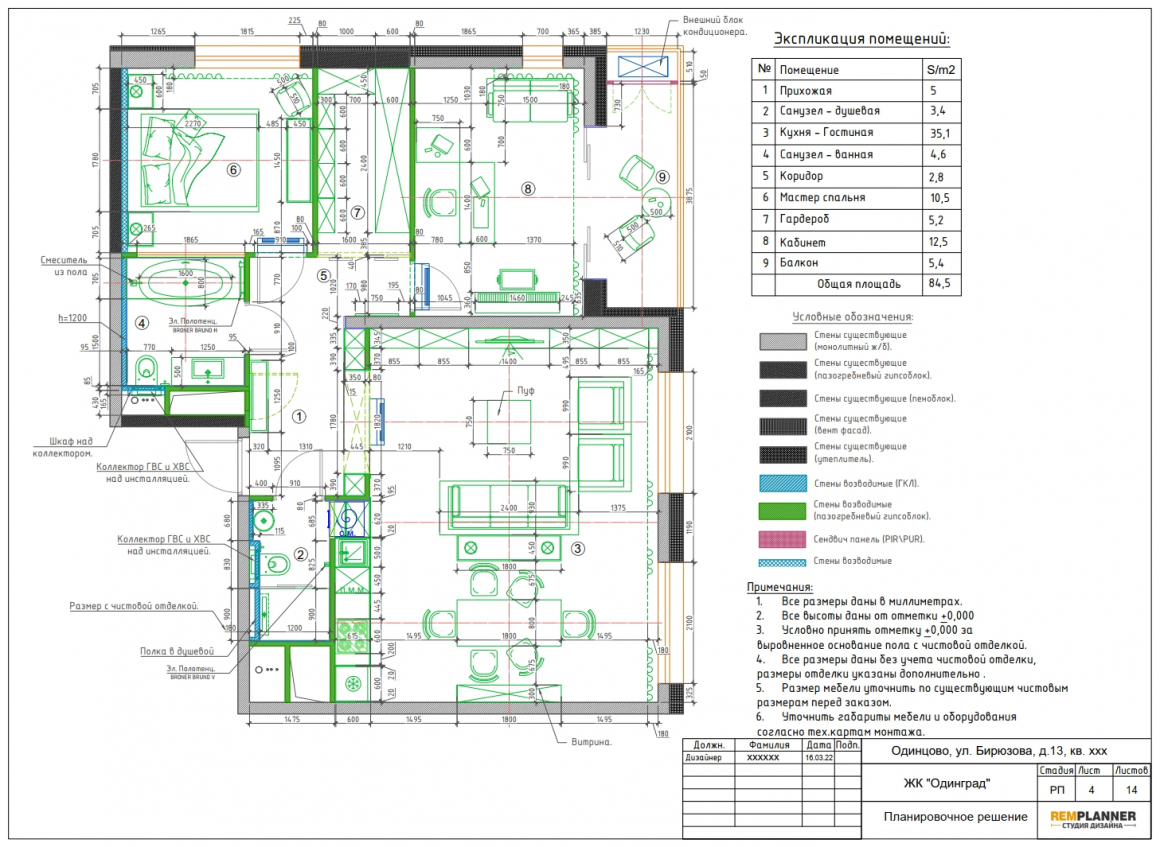Click the external air conditioner unit symbol
Screen dimensions: 1160x847
pos(643,67)
